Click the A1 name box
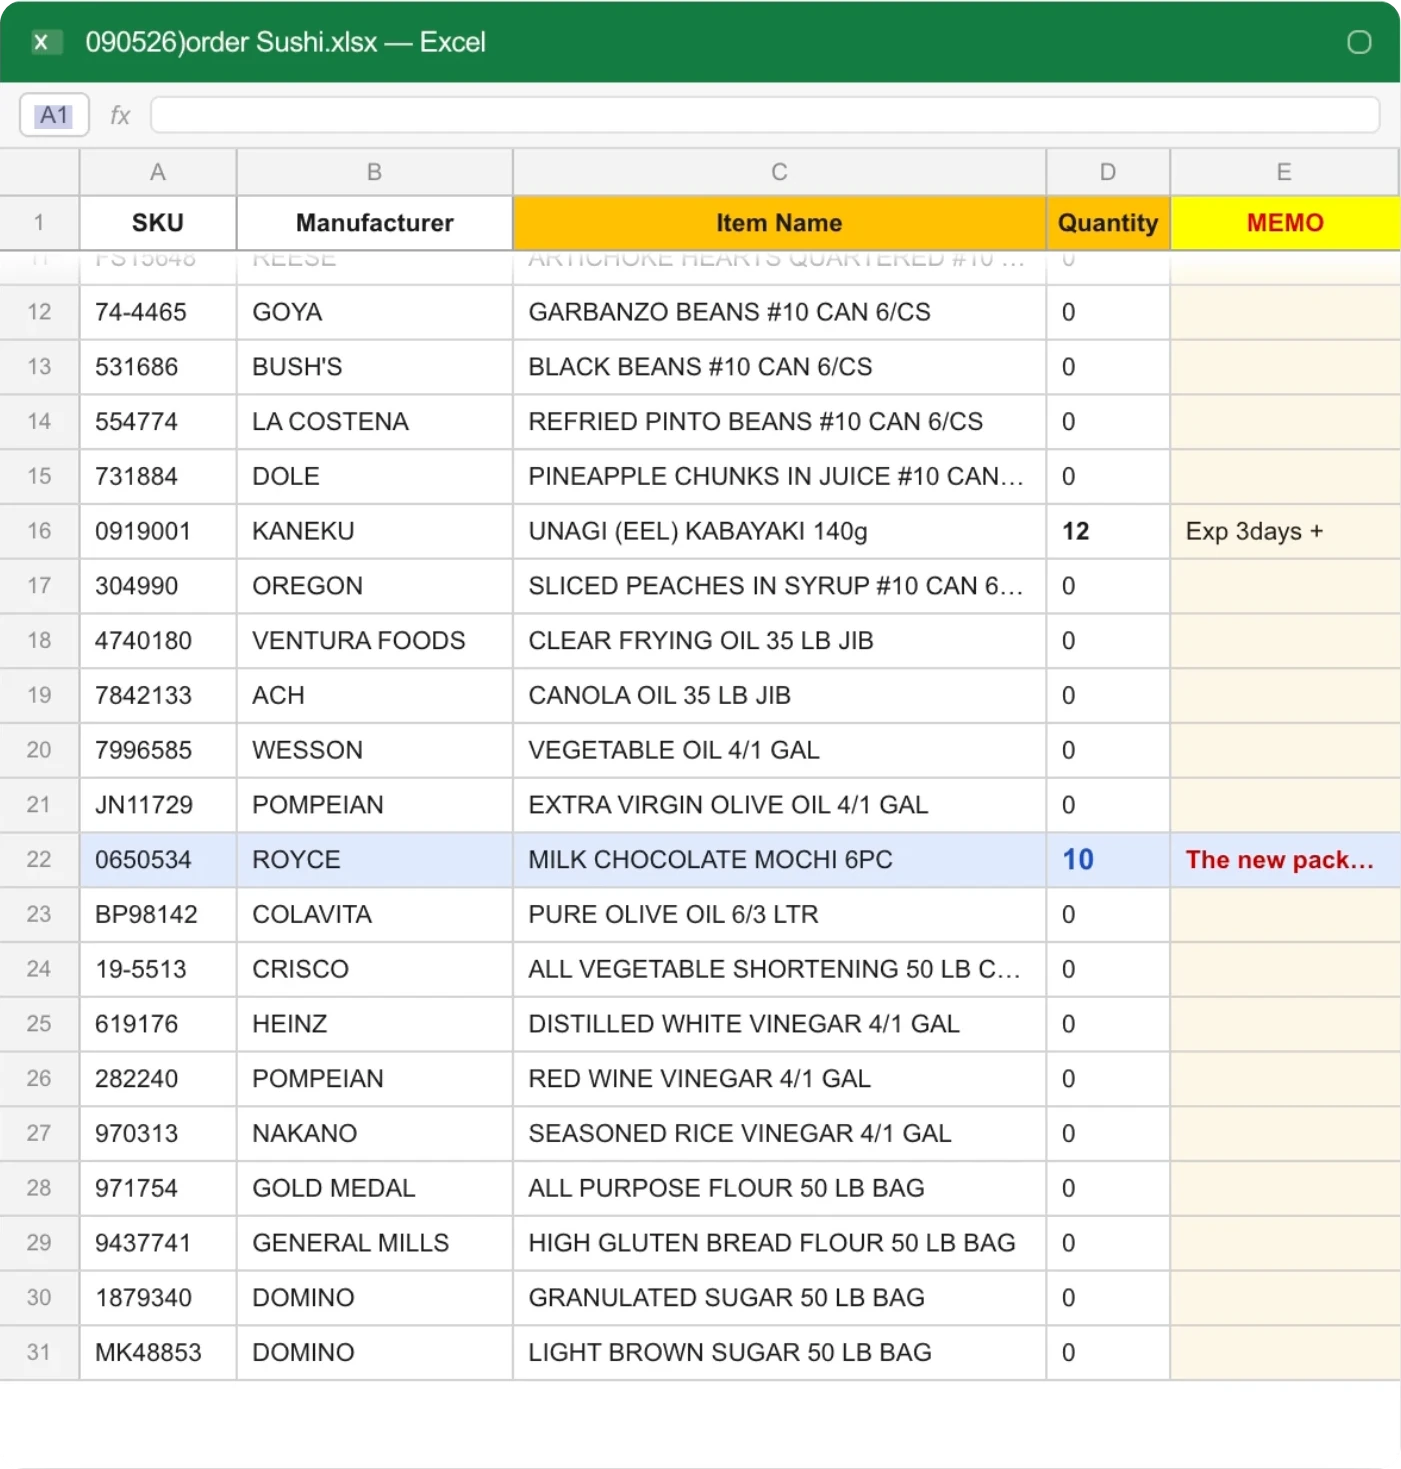Screen dimensions: 1401x1469 54,115
